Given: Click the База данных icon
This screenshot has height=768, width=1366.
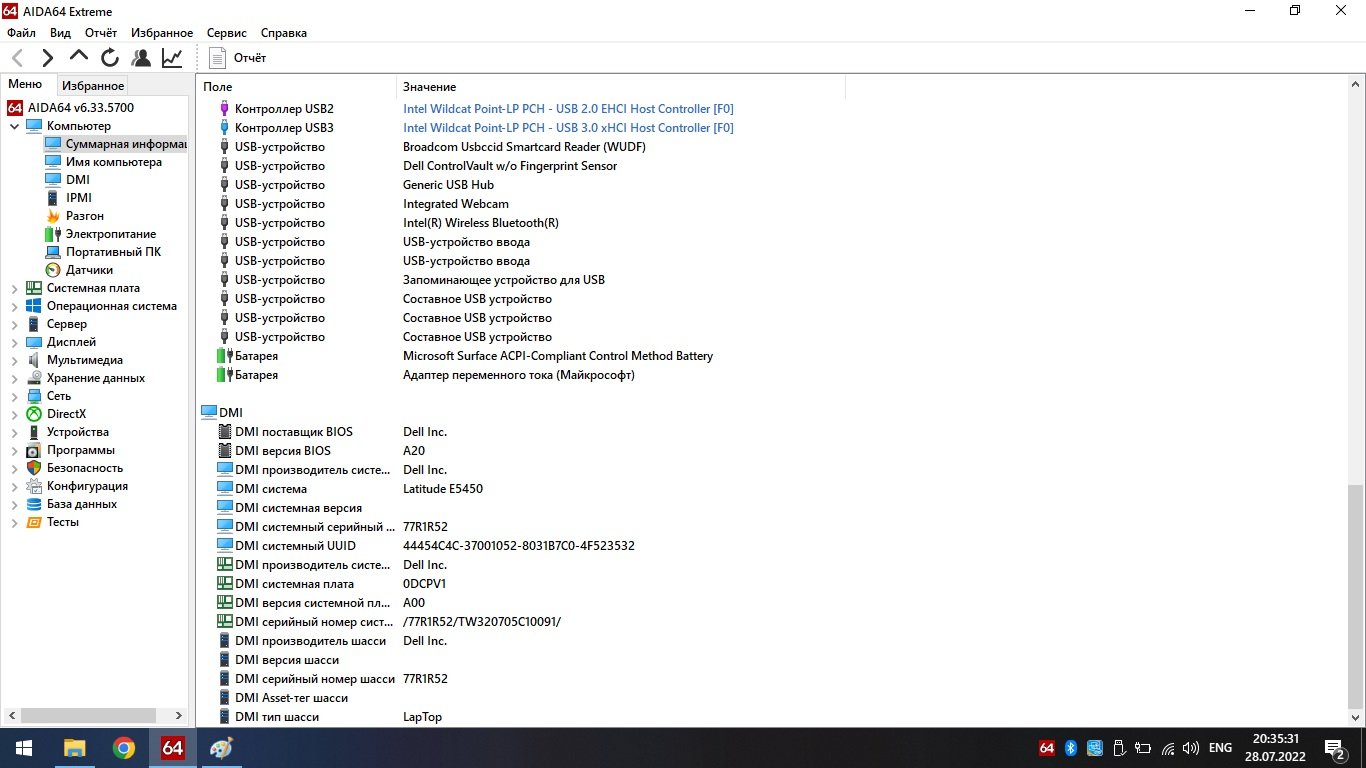Looking at the screenshot, I should point(34,504).
